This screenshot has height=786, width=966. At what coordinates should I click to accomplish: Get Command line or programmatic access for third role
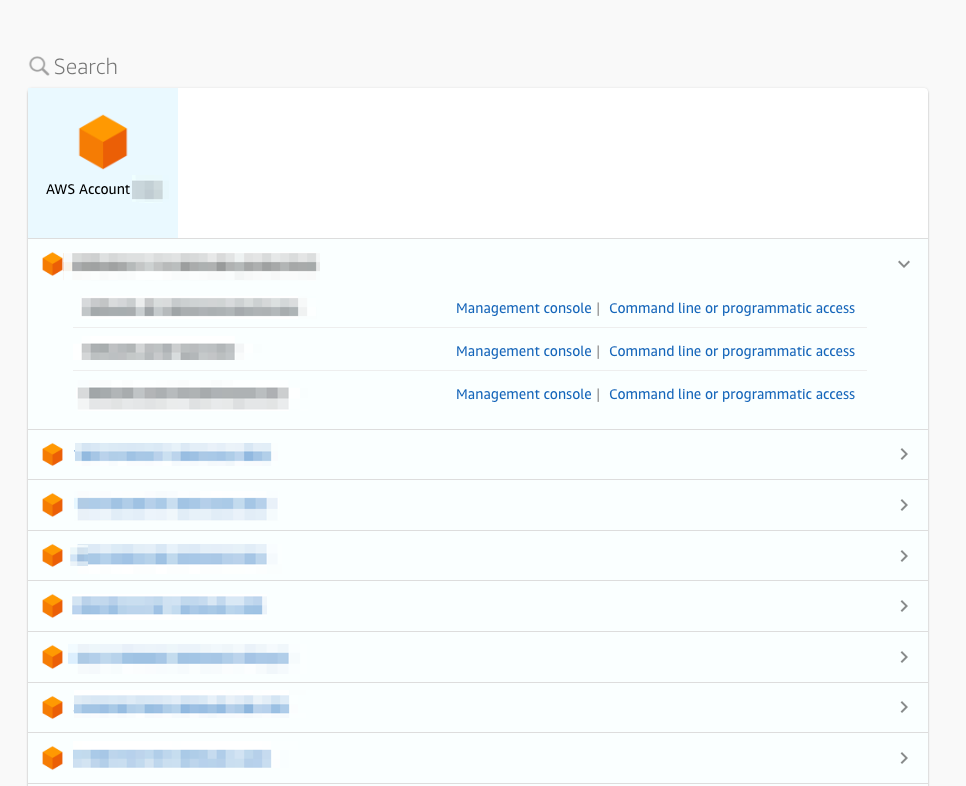click(732, 394)
